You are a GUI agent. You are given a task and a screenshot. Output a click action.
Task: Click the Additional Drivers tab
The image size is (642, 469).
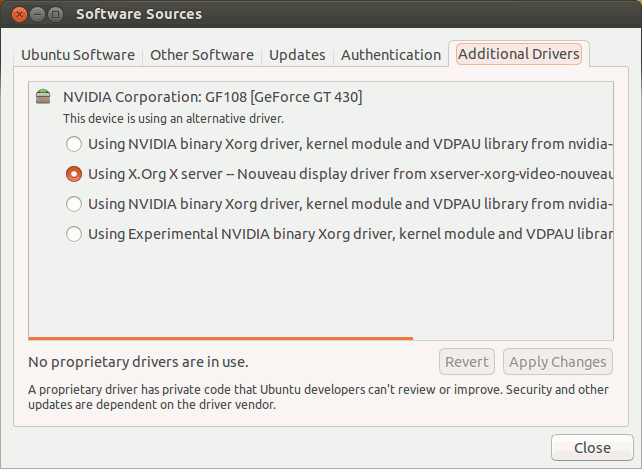tap(518, 54)
